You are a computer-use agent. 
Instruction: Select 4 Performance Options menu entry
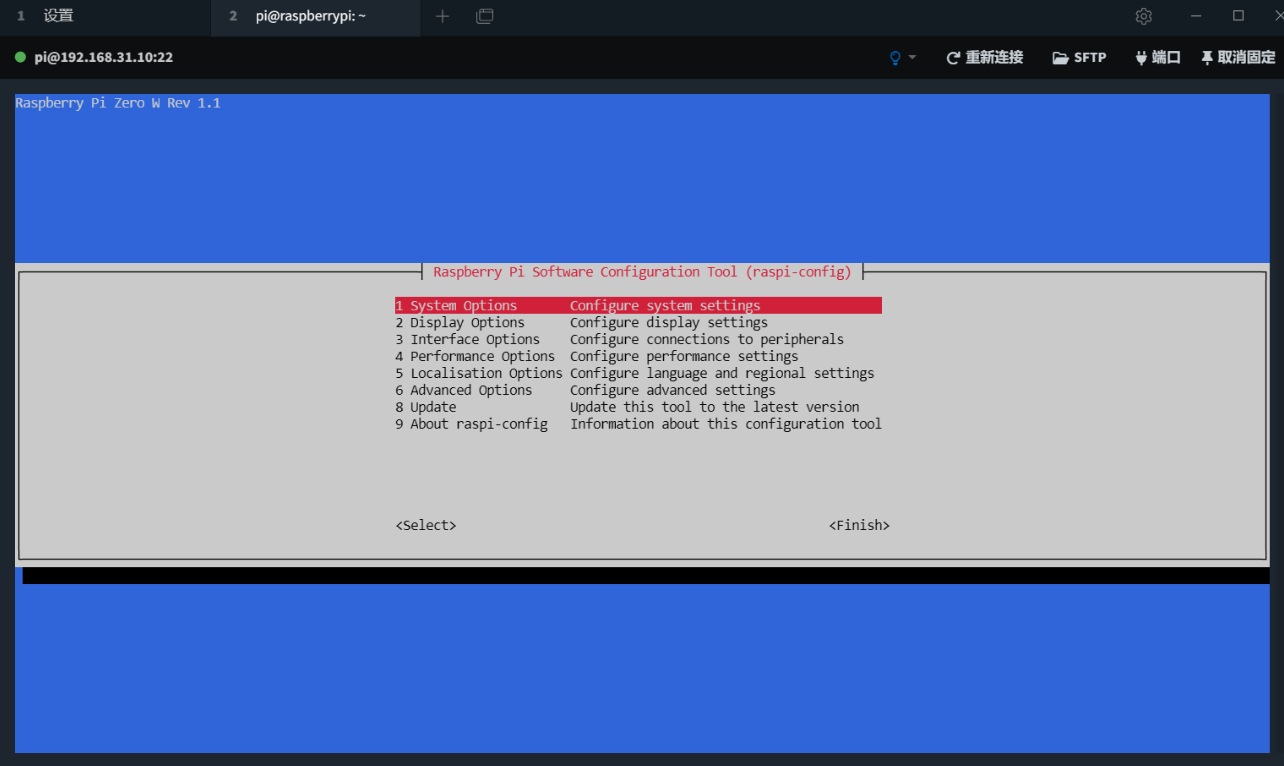tap(596, 357)
